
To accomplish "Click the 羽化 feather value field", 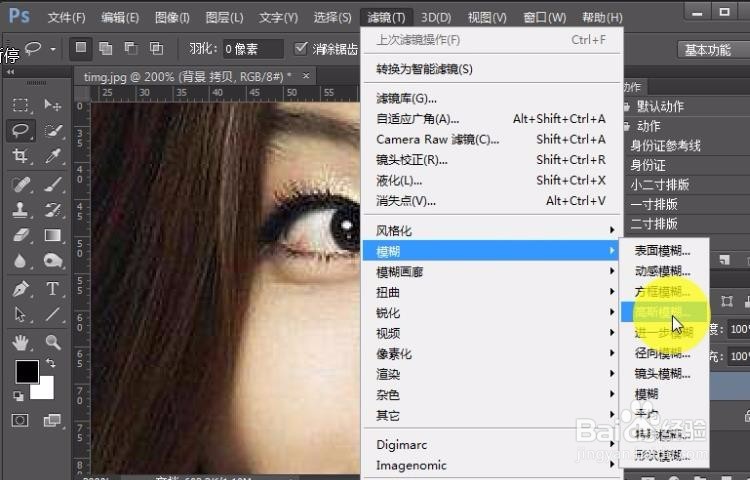I will (x=253, y=49).
